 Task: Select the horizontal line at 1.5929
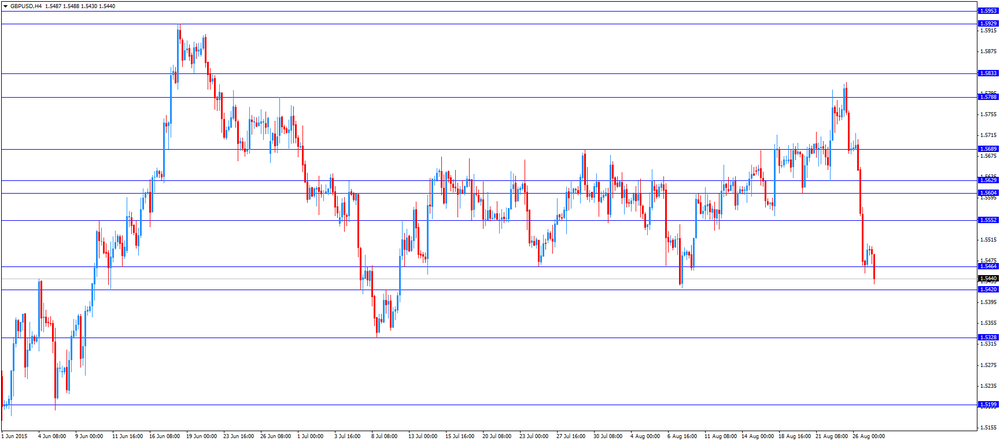coord(489,24)
